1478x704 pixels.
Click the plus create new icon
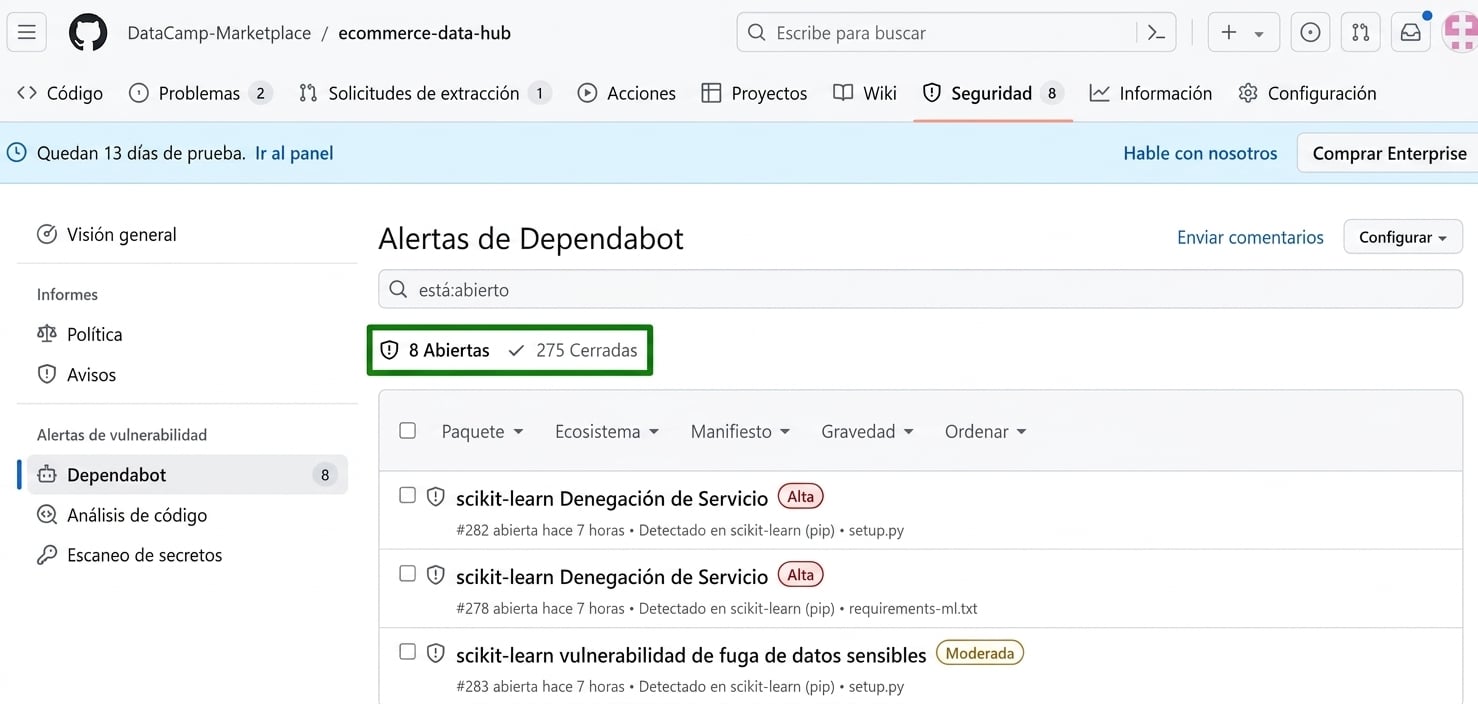(x=1229, y=33)
